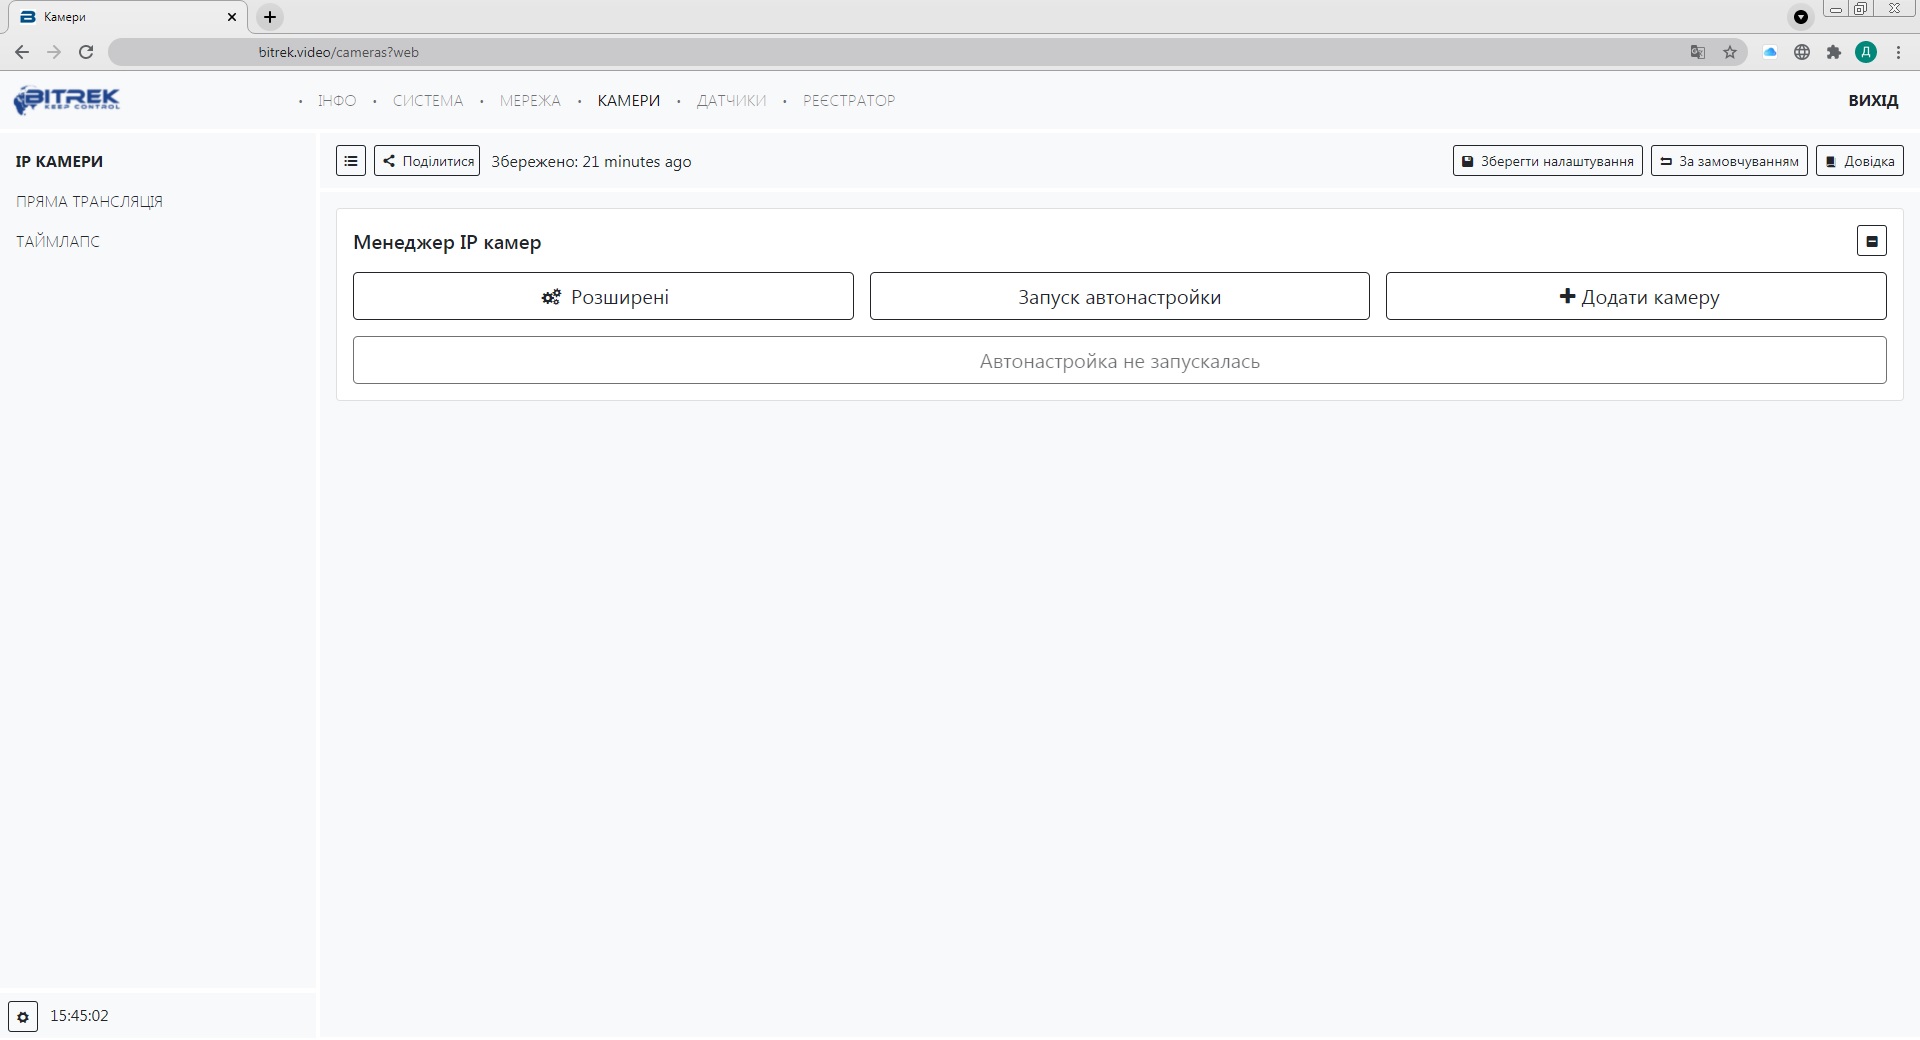Click Додати камеру button

[x=1636, y=297]
